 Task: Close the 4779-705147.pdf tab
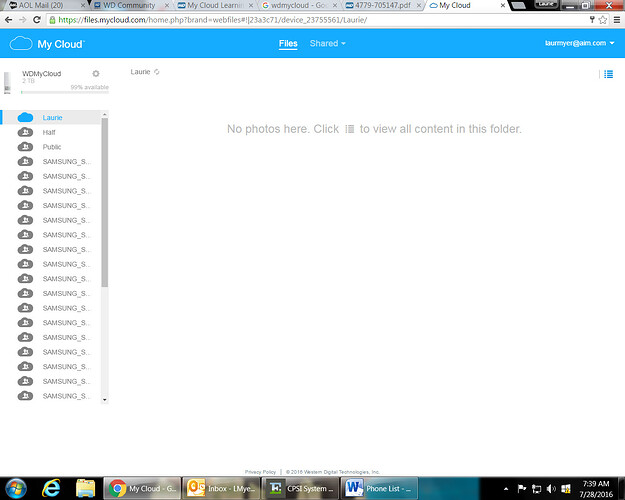419,6
